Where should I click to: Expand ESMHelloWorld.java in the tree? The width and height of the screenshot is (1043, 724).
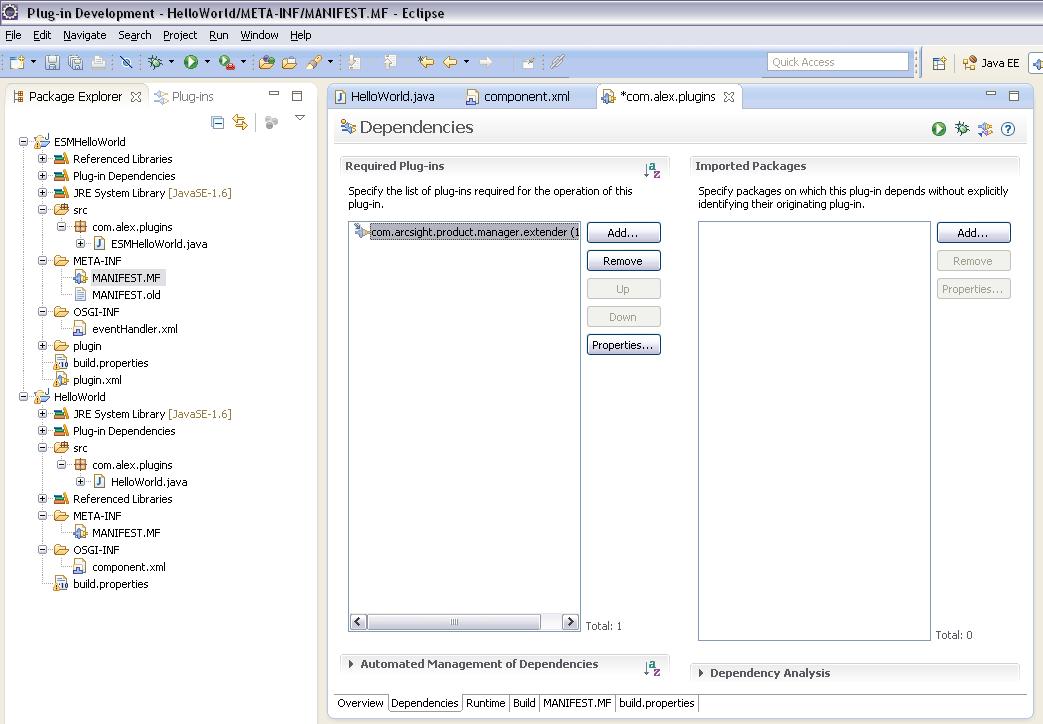(80, 244)
